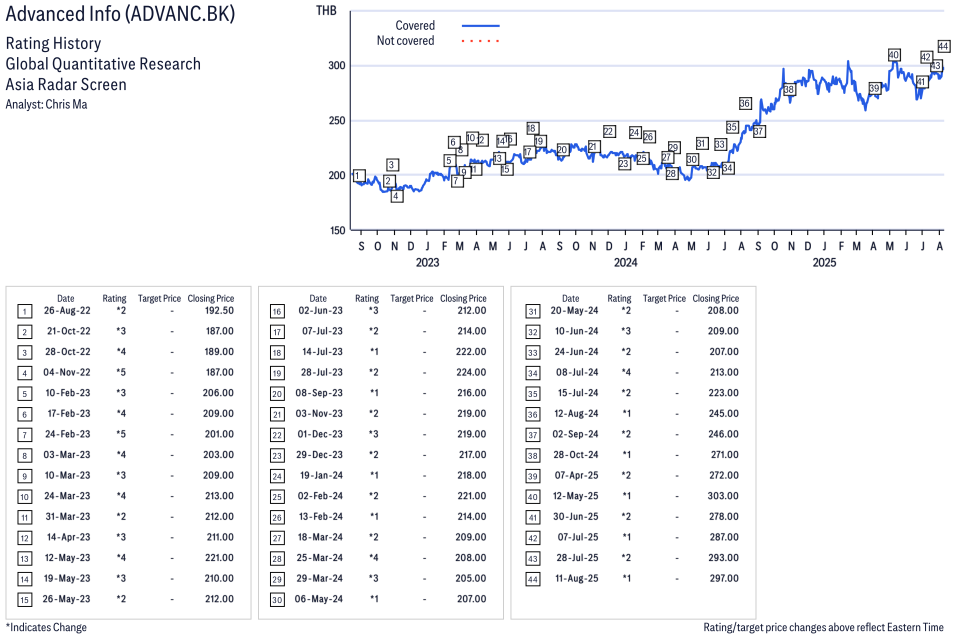Select chart marker 33 on the graph
The height and width of the screenshot is (634, 955).
720,144
